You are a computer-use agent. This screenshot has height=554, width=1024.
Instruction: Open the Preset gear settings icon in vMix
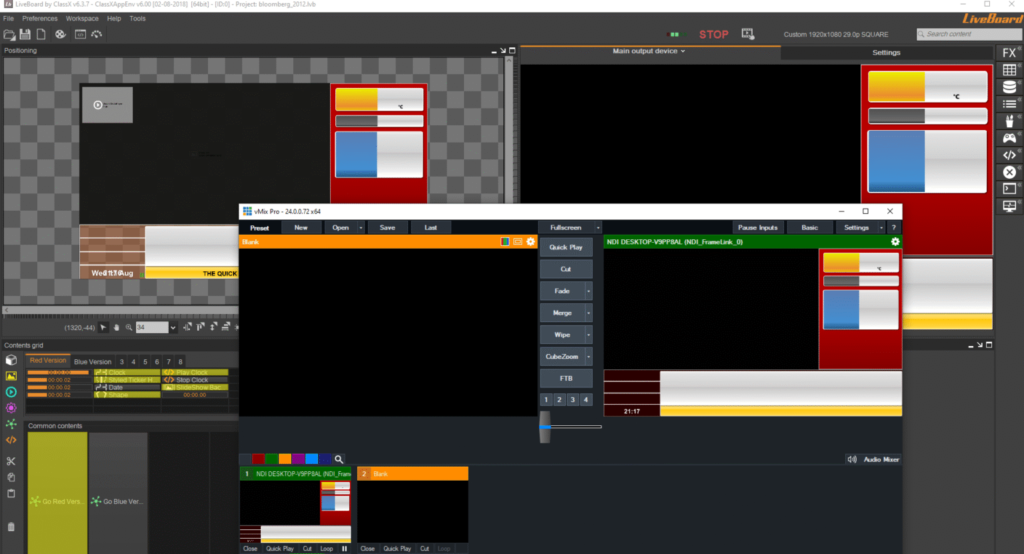coord(531,242)
